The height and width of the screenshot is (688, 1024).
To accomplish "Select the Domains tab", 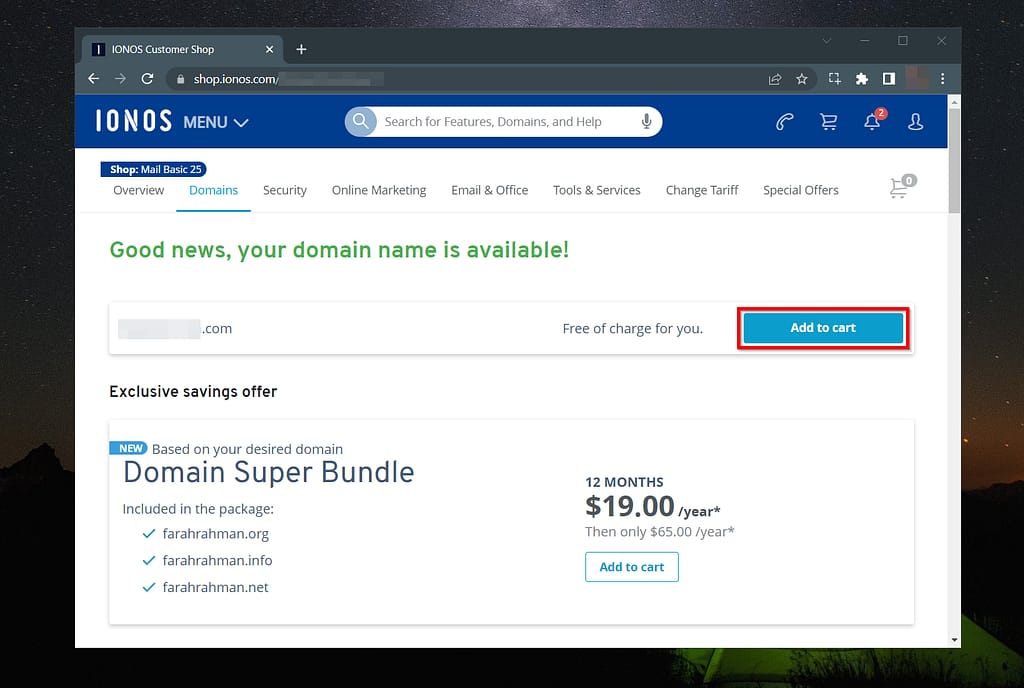I will (214, 191).
